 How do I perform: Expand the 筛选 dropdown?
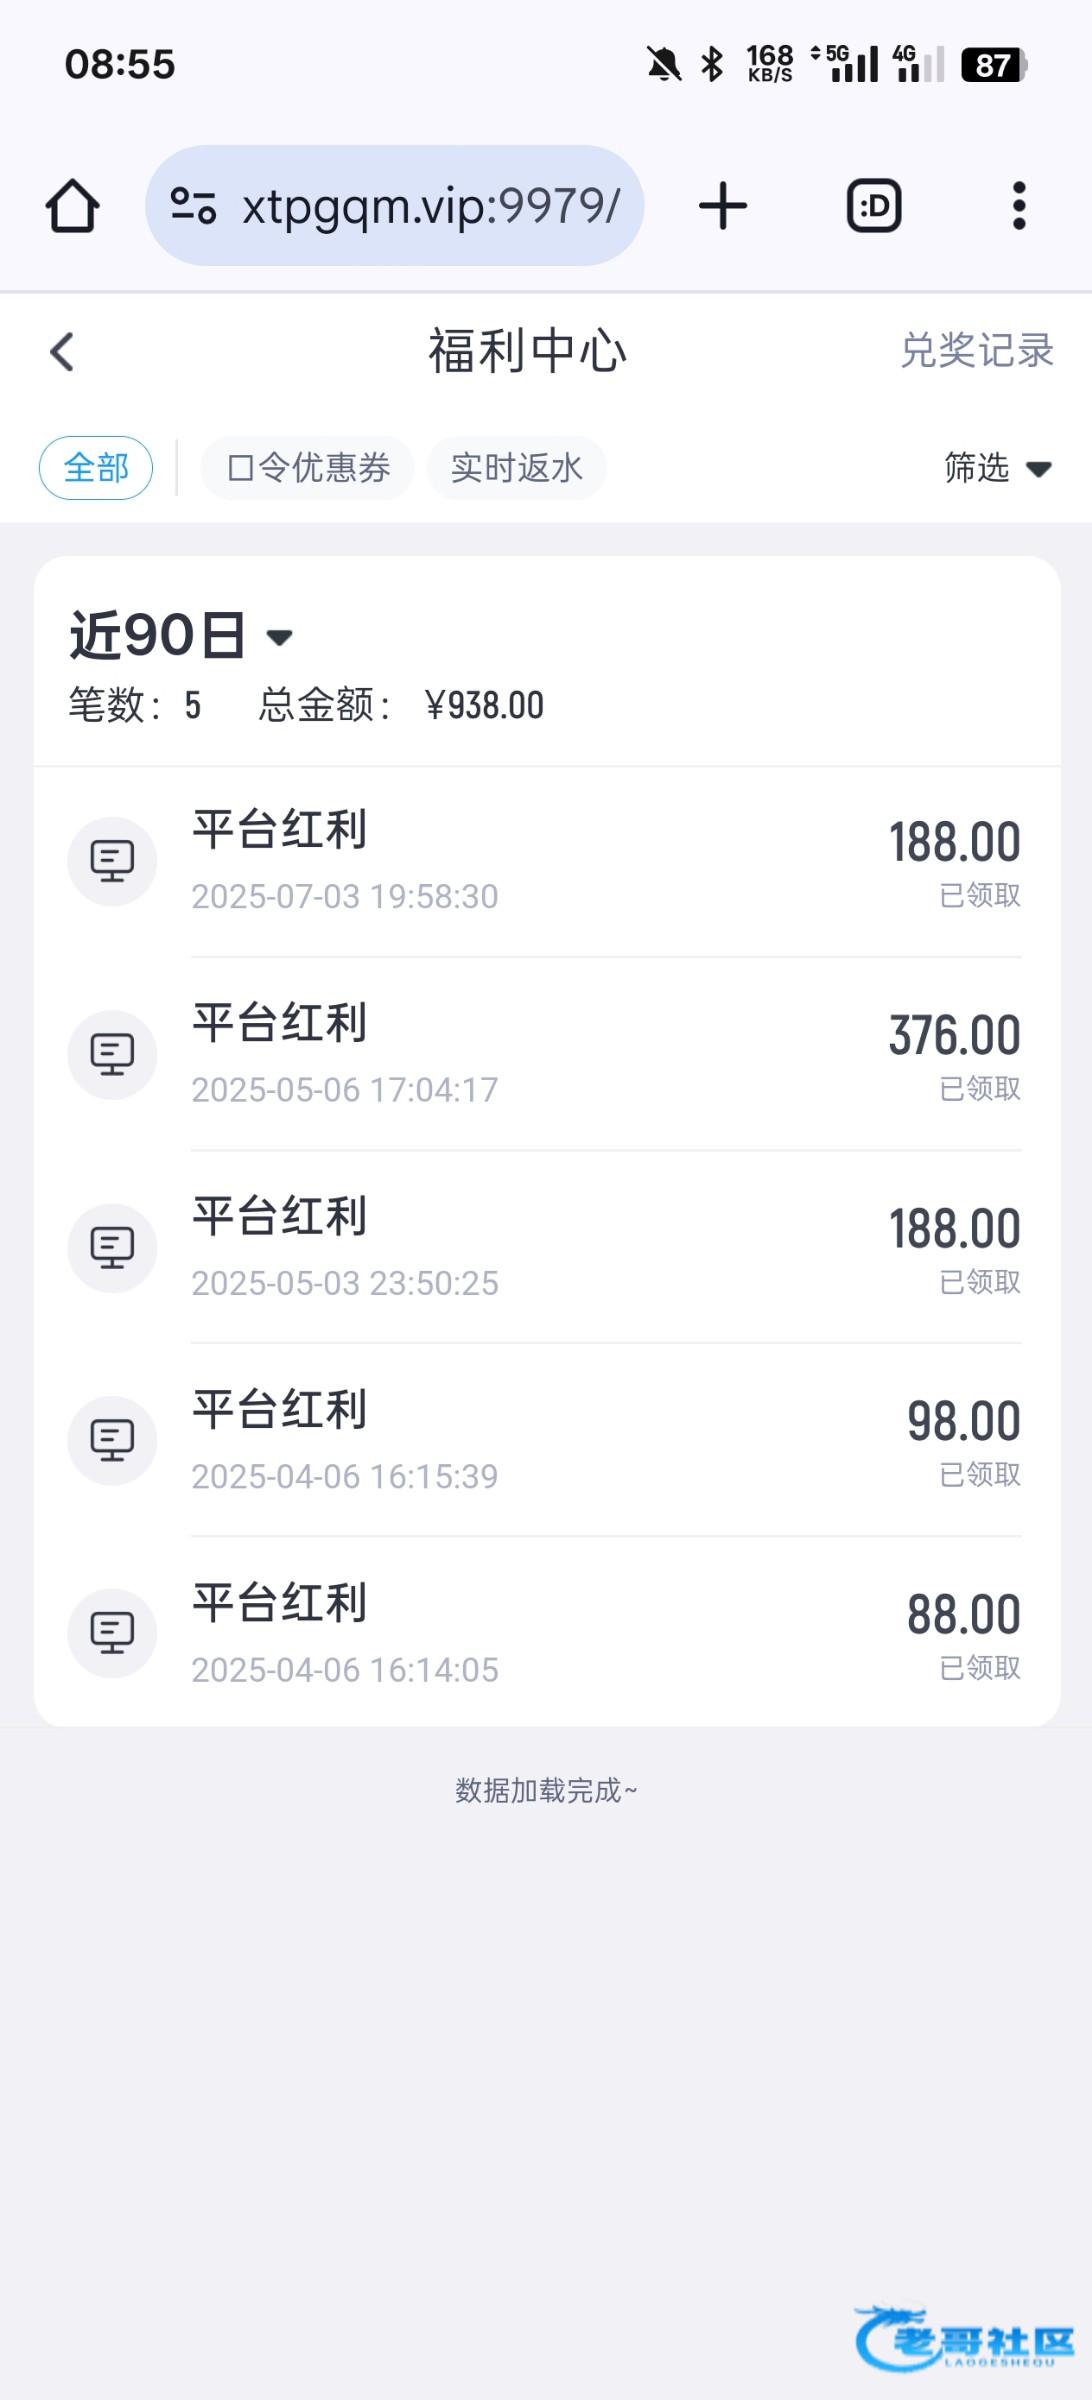coord(997,468)
